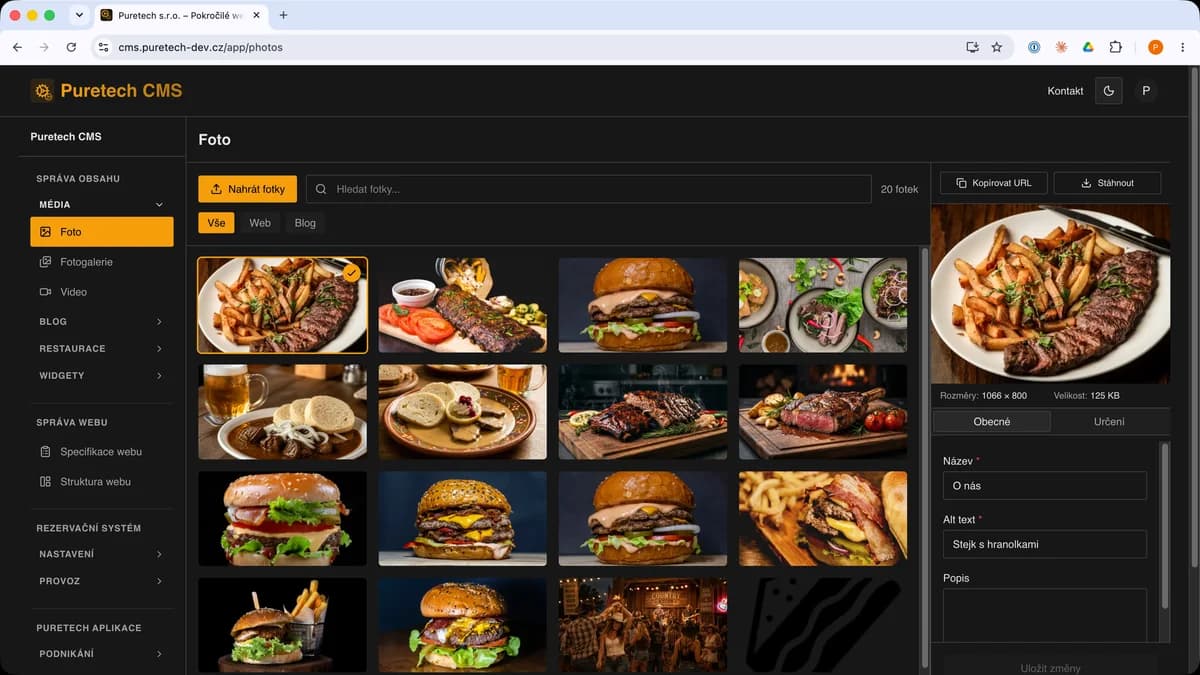Screen dimensions: 1200x675
Task: Open Specifikace webu in the sidebar
Action: click(x=102, y=452)
